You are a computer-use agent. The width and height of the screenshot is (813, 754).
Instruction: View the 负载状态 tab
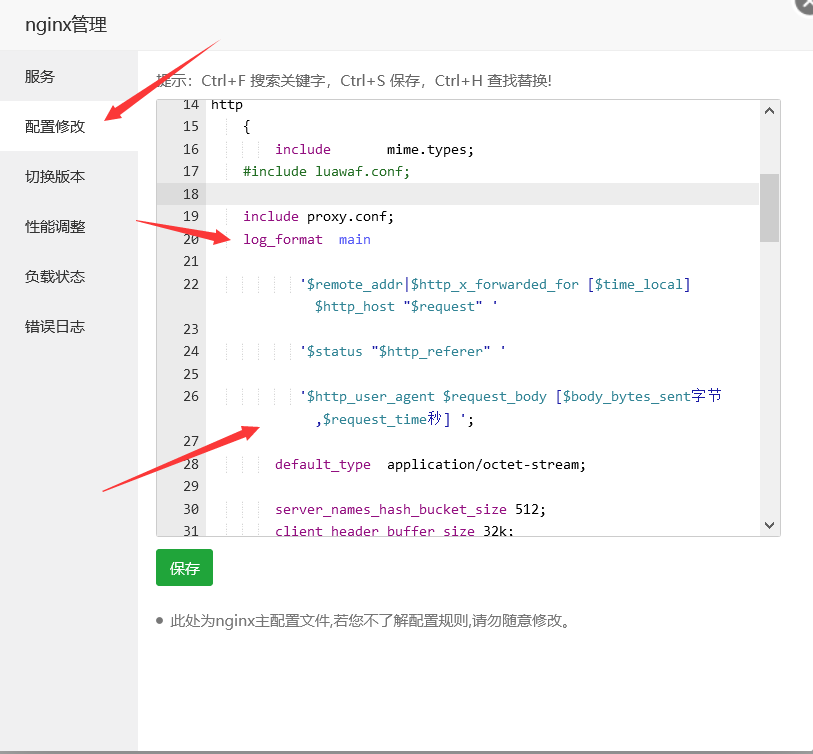[55, 276]
